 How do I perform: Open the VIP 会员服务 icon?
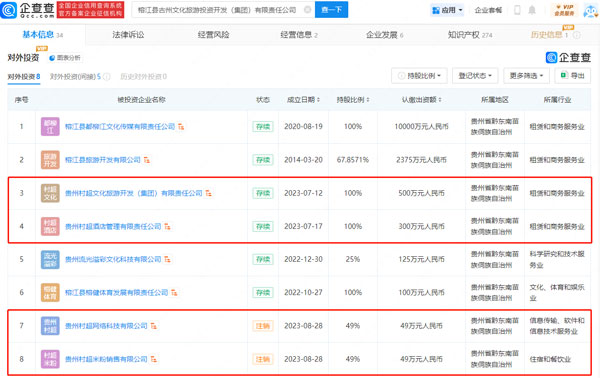[x=564, y=10]
